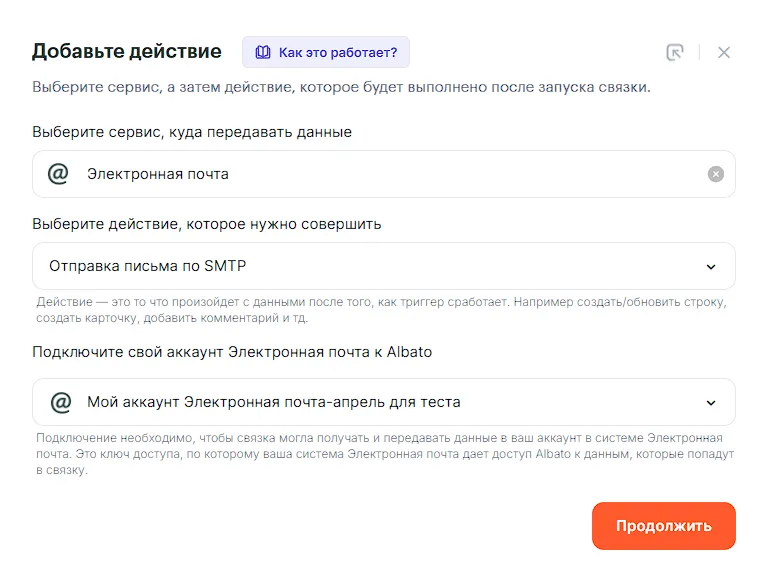Click the orange 'Продолжить' button

tap(664, 526)
